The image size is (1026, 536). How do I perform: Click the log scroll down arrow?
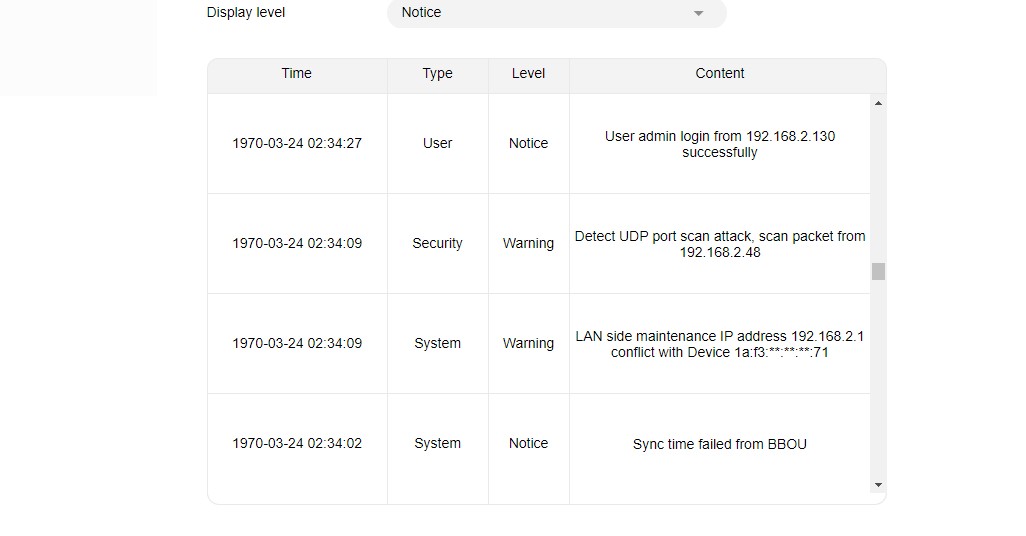pos(878,485)
